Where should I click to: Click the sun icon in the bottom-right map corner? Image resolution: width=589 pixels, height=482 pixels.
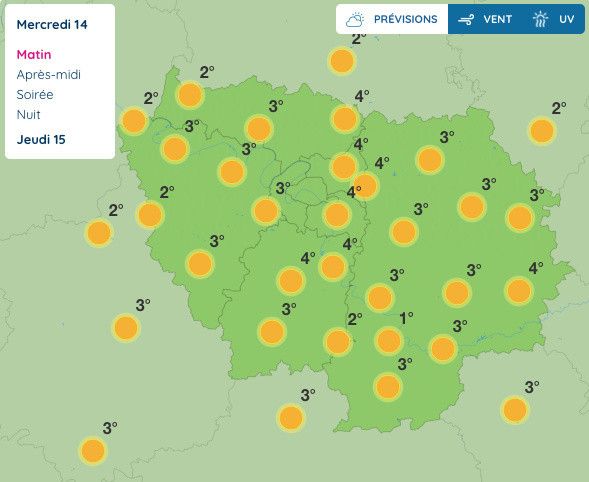tap(515, 410)
